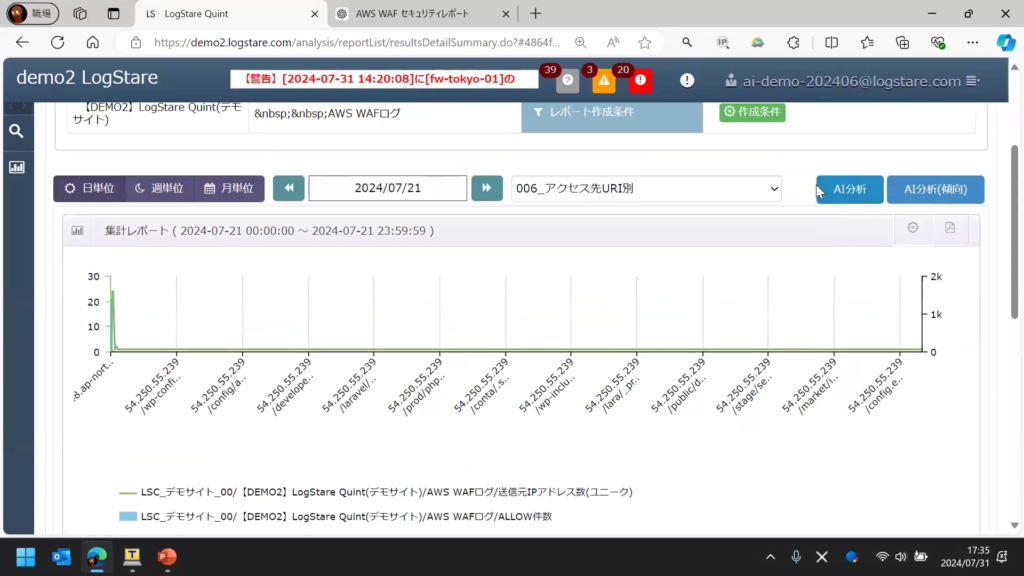Open the red critical alert icon

[x=640, y=81]
